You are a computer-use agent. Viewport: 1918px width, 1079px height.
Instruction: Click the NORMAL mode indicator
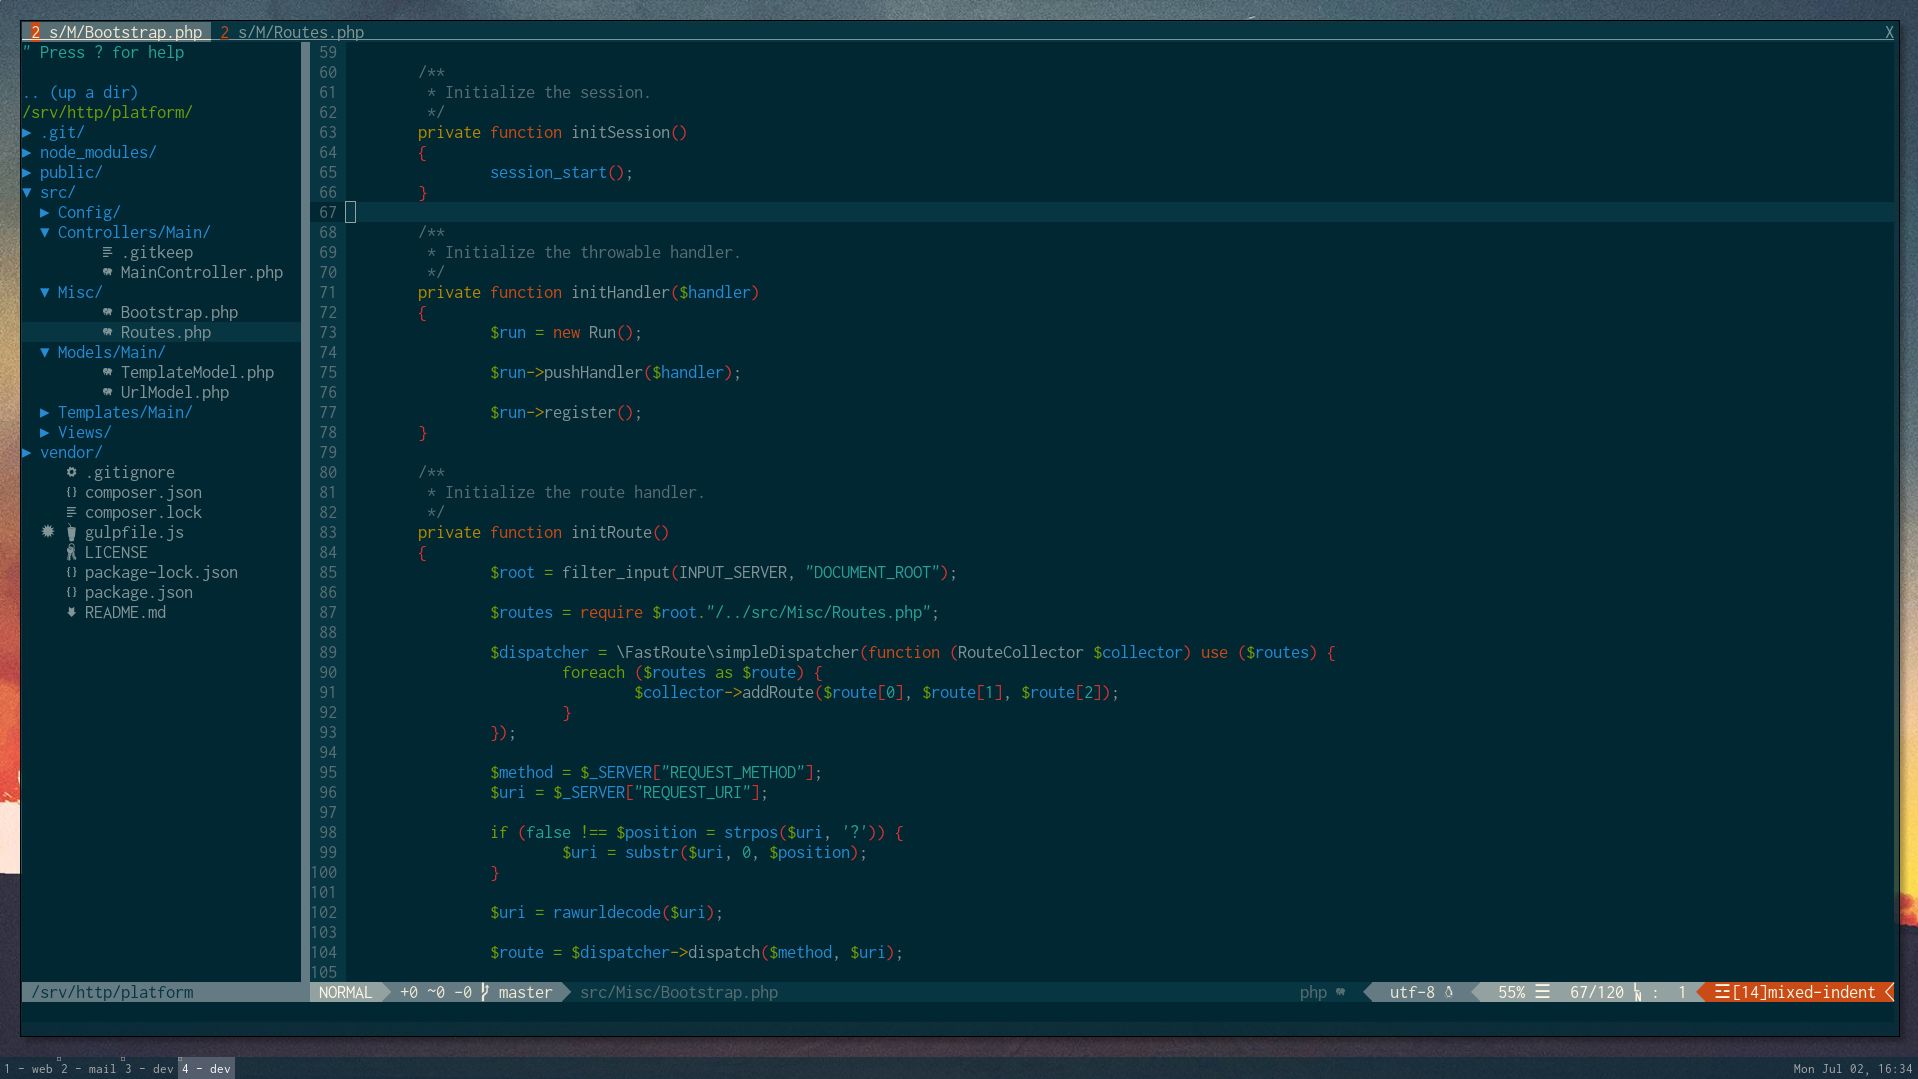tap(345, 992)
